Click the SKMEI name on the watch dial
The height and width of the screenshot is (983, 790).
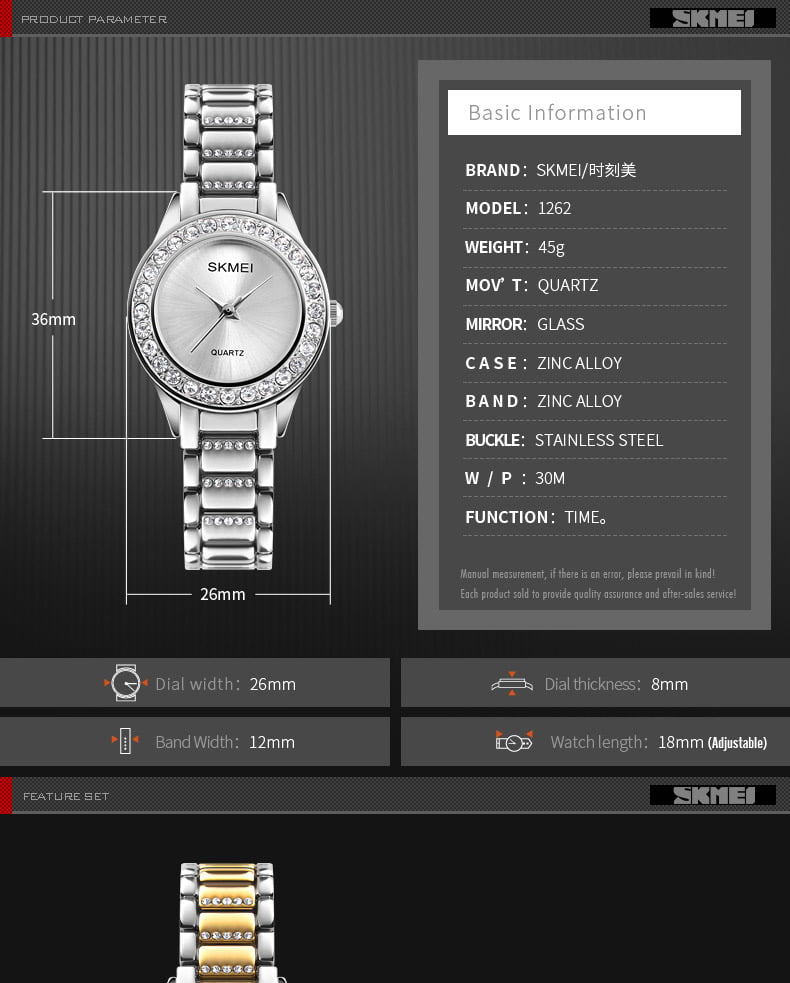point(230,267)
